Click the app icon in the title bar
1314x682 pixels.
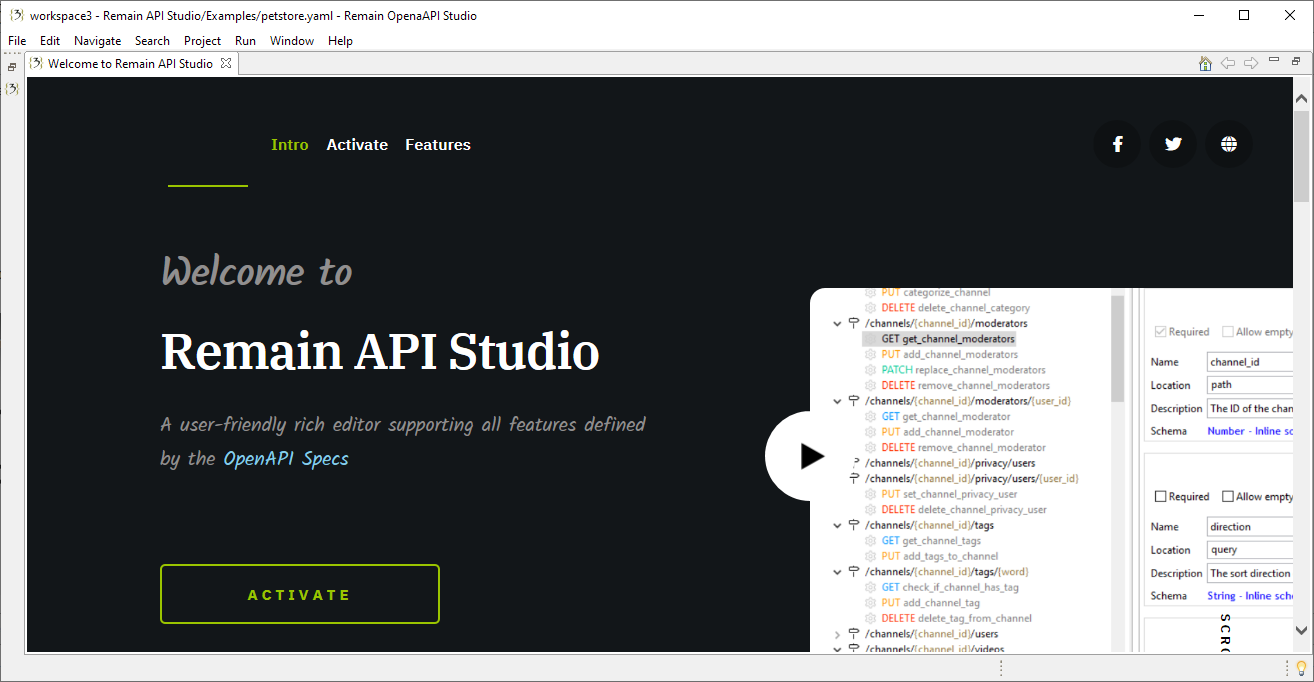coord(15,15)
